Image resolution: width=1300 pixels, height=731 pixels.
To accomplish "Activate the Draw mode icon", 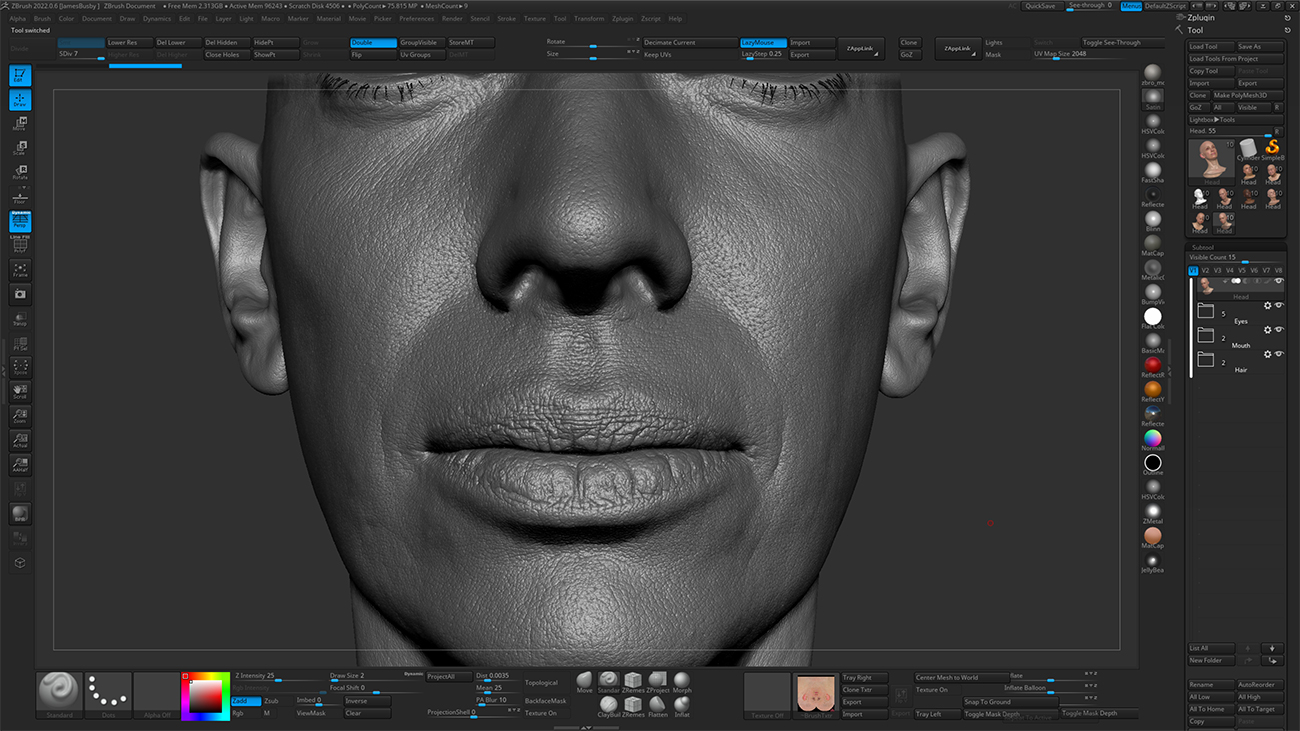I will [x=20, y=98].
